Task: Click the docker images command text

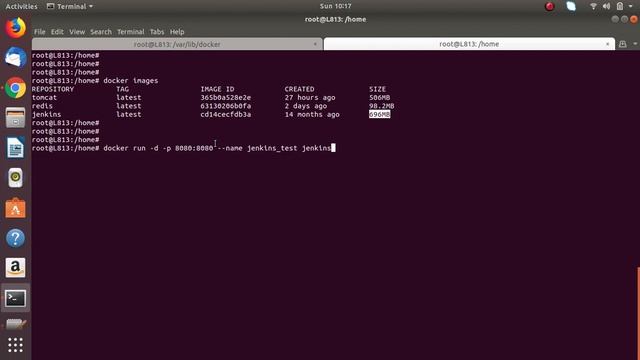Action: coord(131,81)
